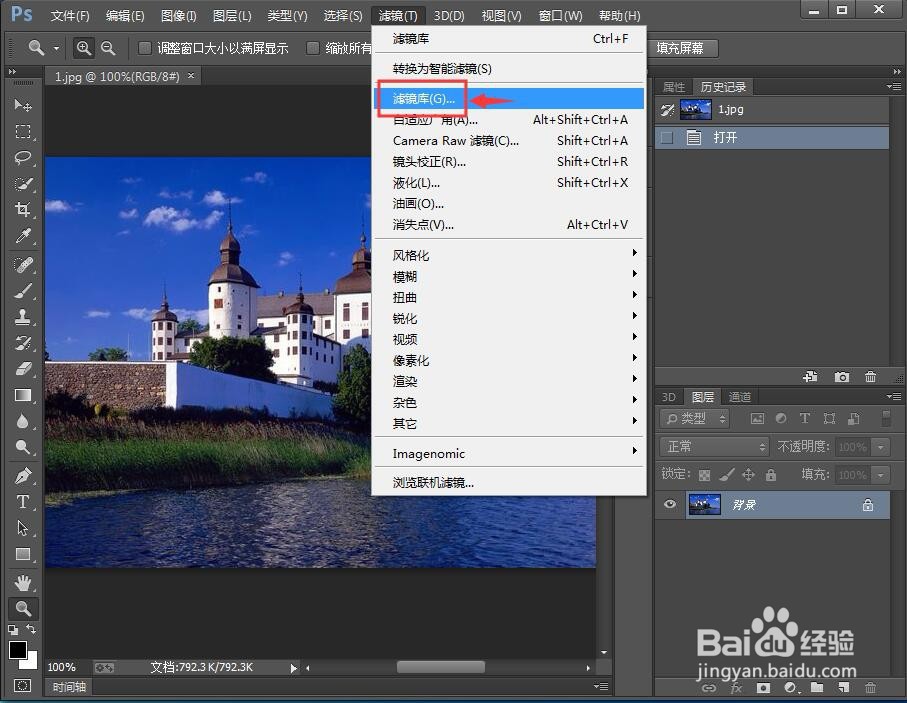
Task: Select the Horizontal Type tool
Action: pyautogui.click(x=23, y=502)
